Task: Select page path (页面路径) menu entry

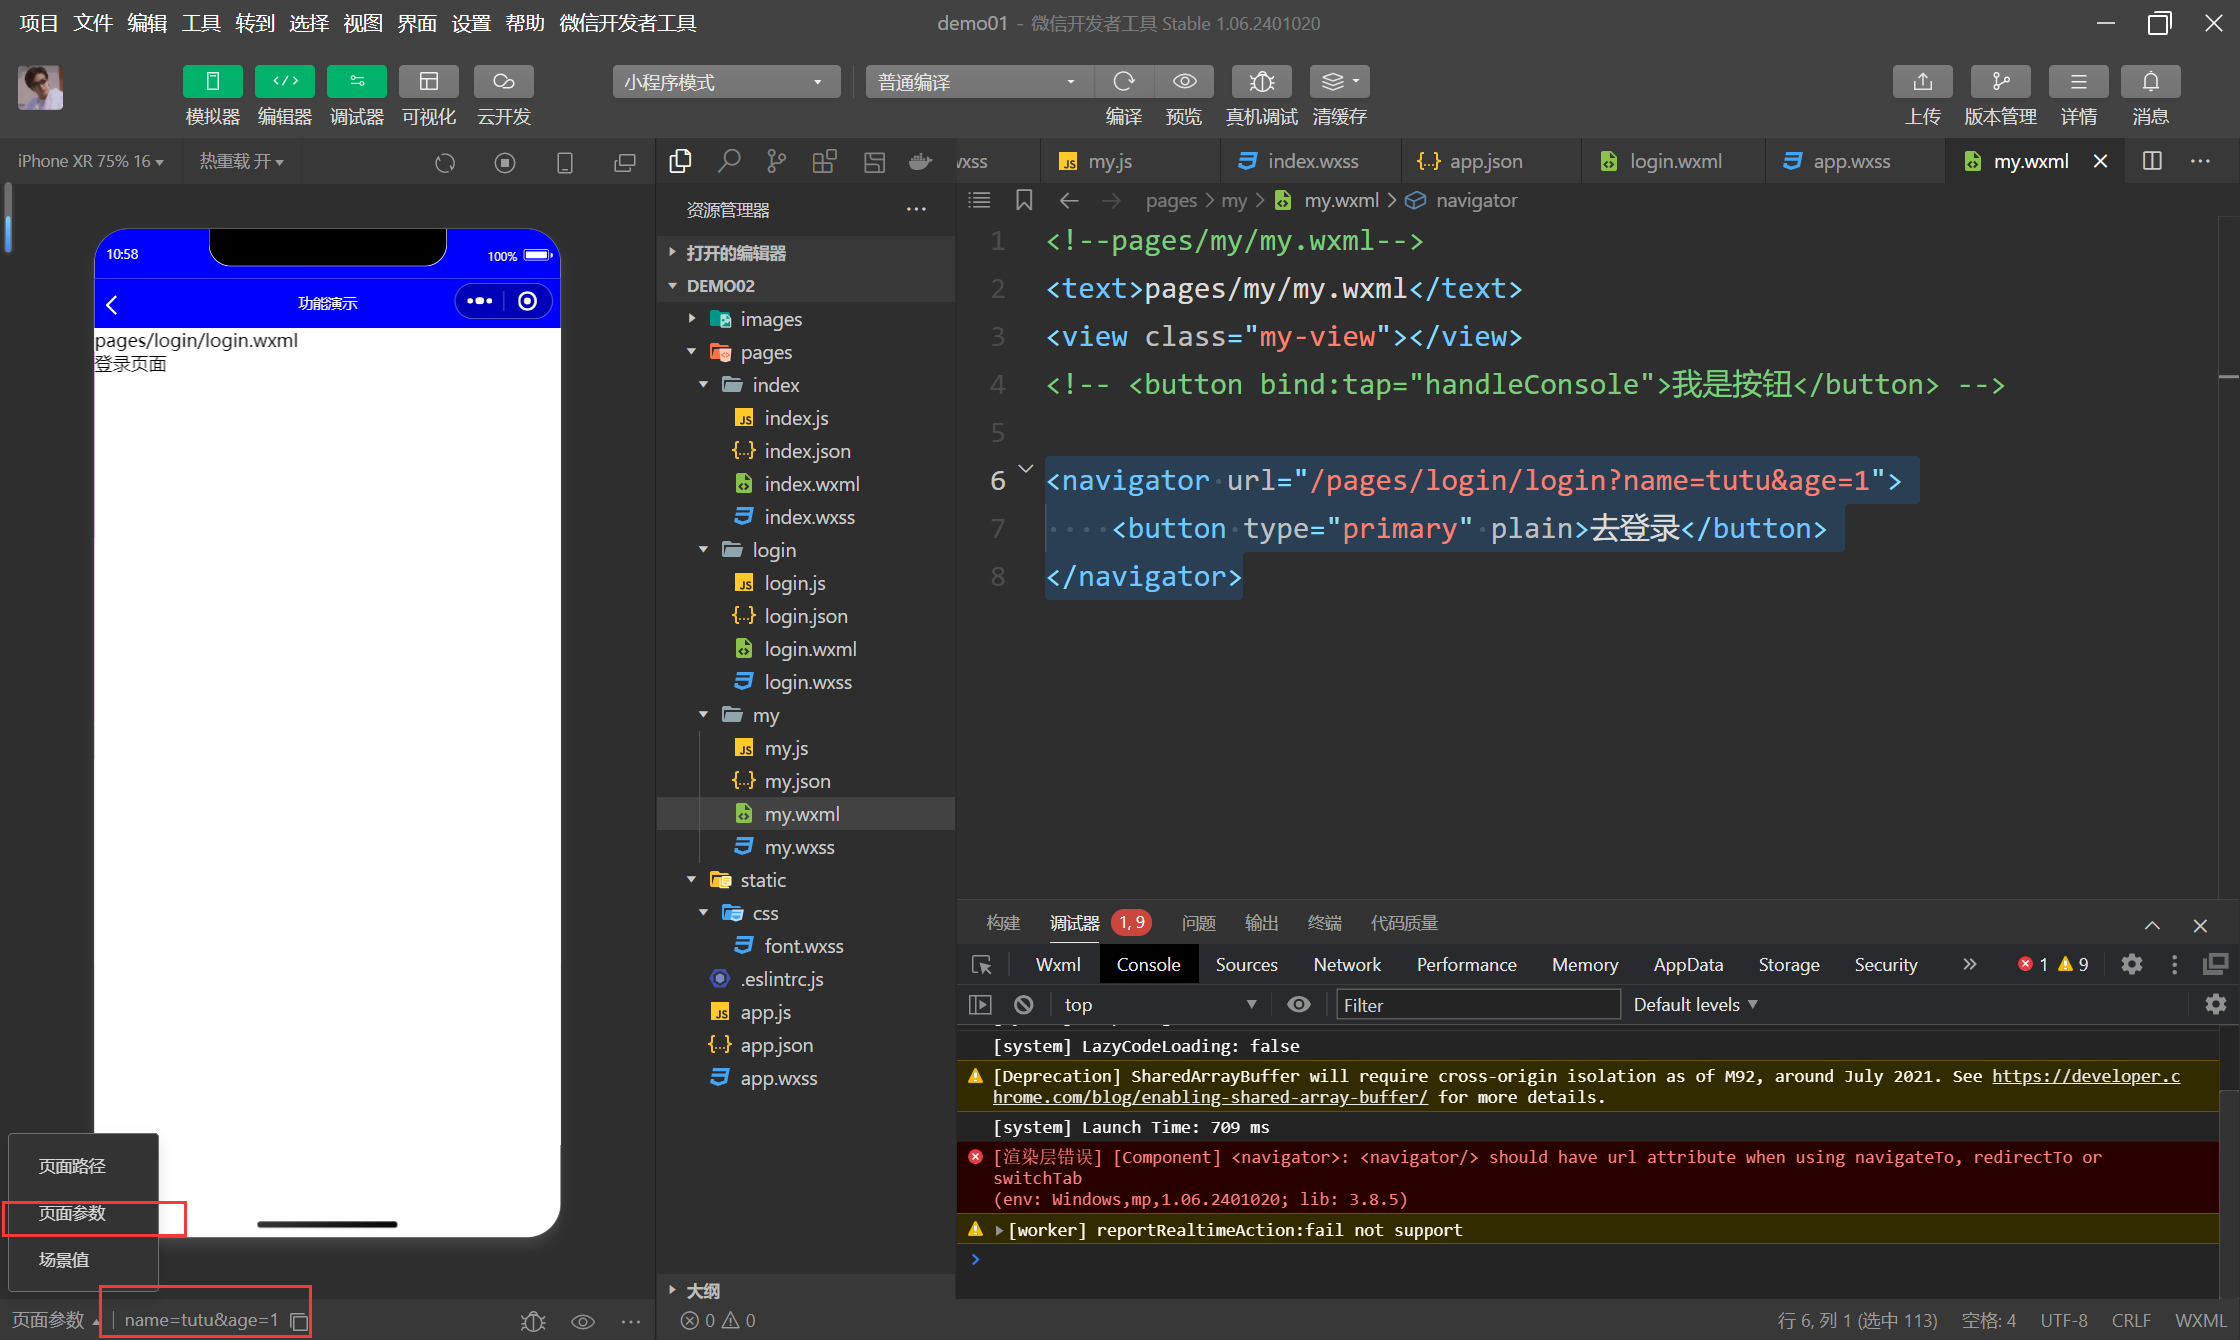Action: (x=72, y=1166)
